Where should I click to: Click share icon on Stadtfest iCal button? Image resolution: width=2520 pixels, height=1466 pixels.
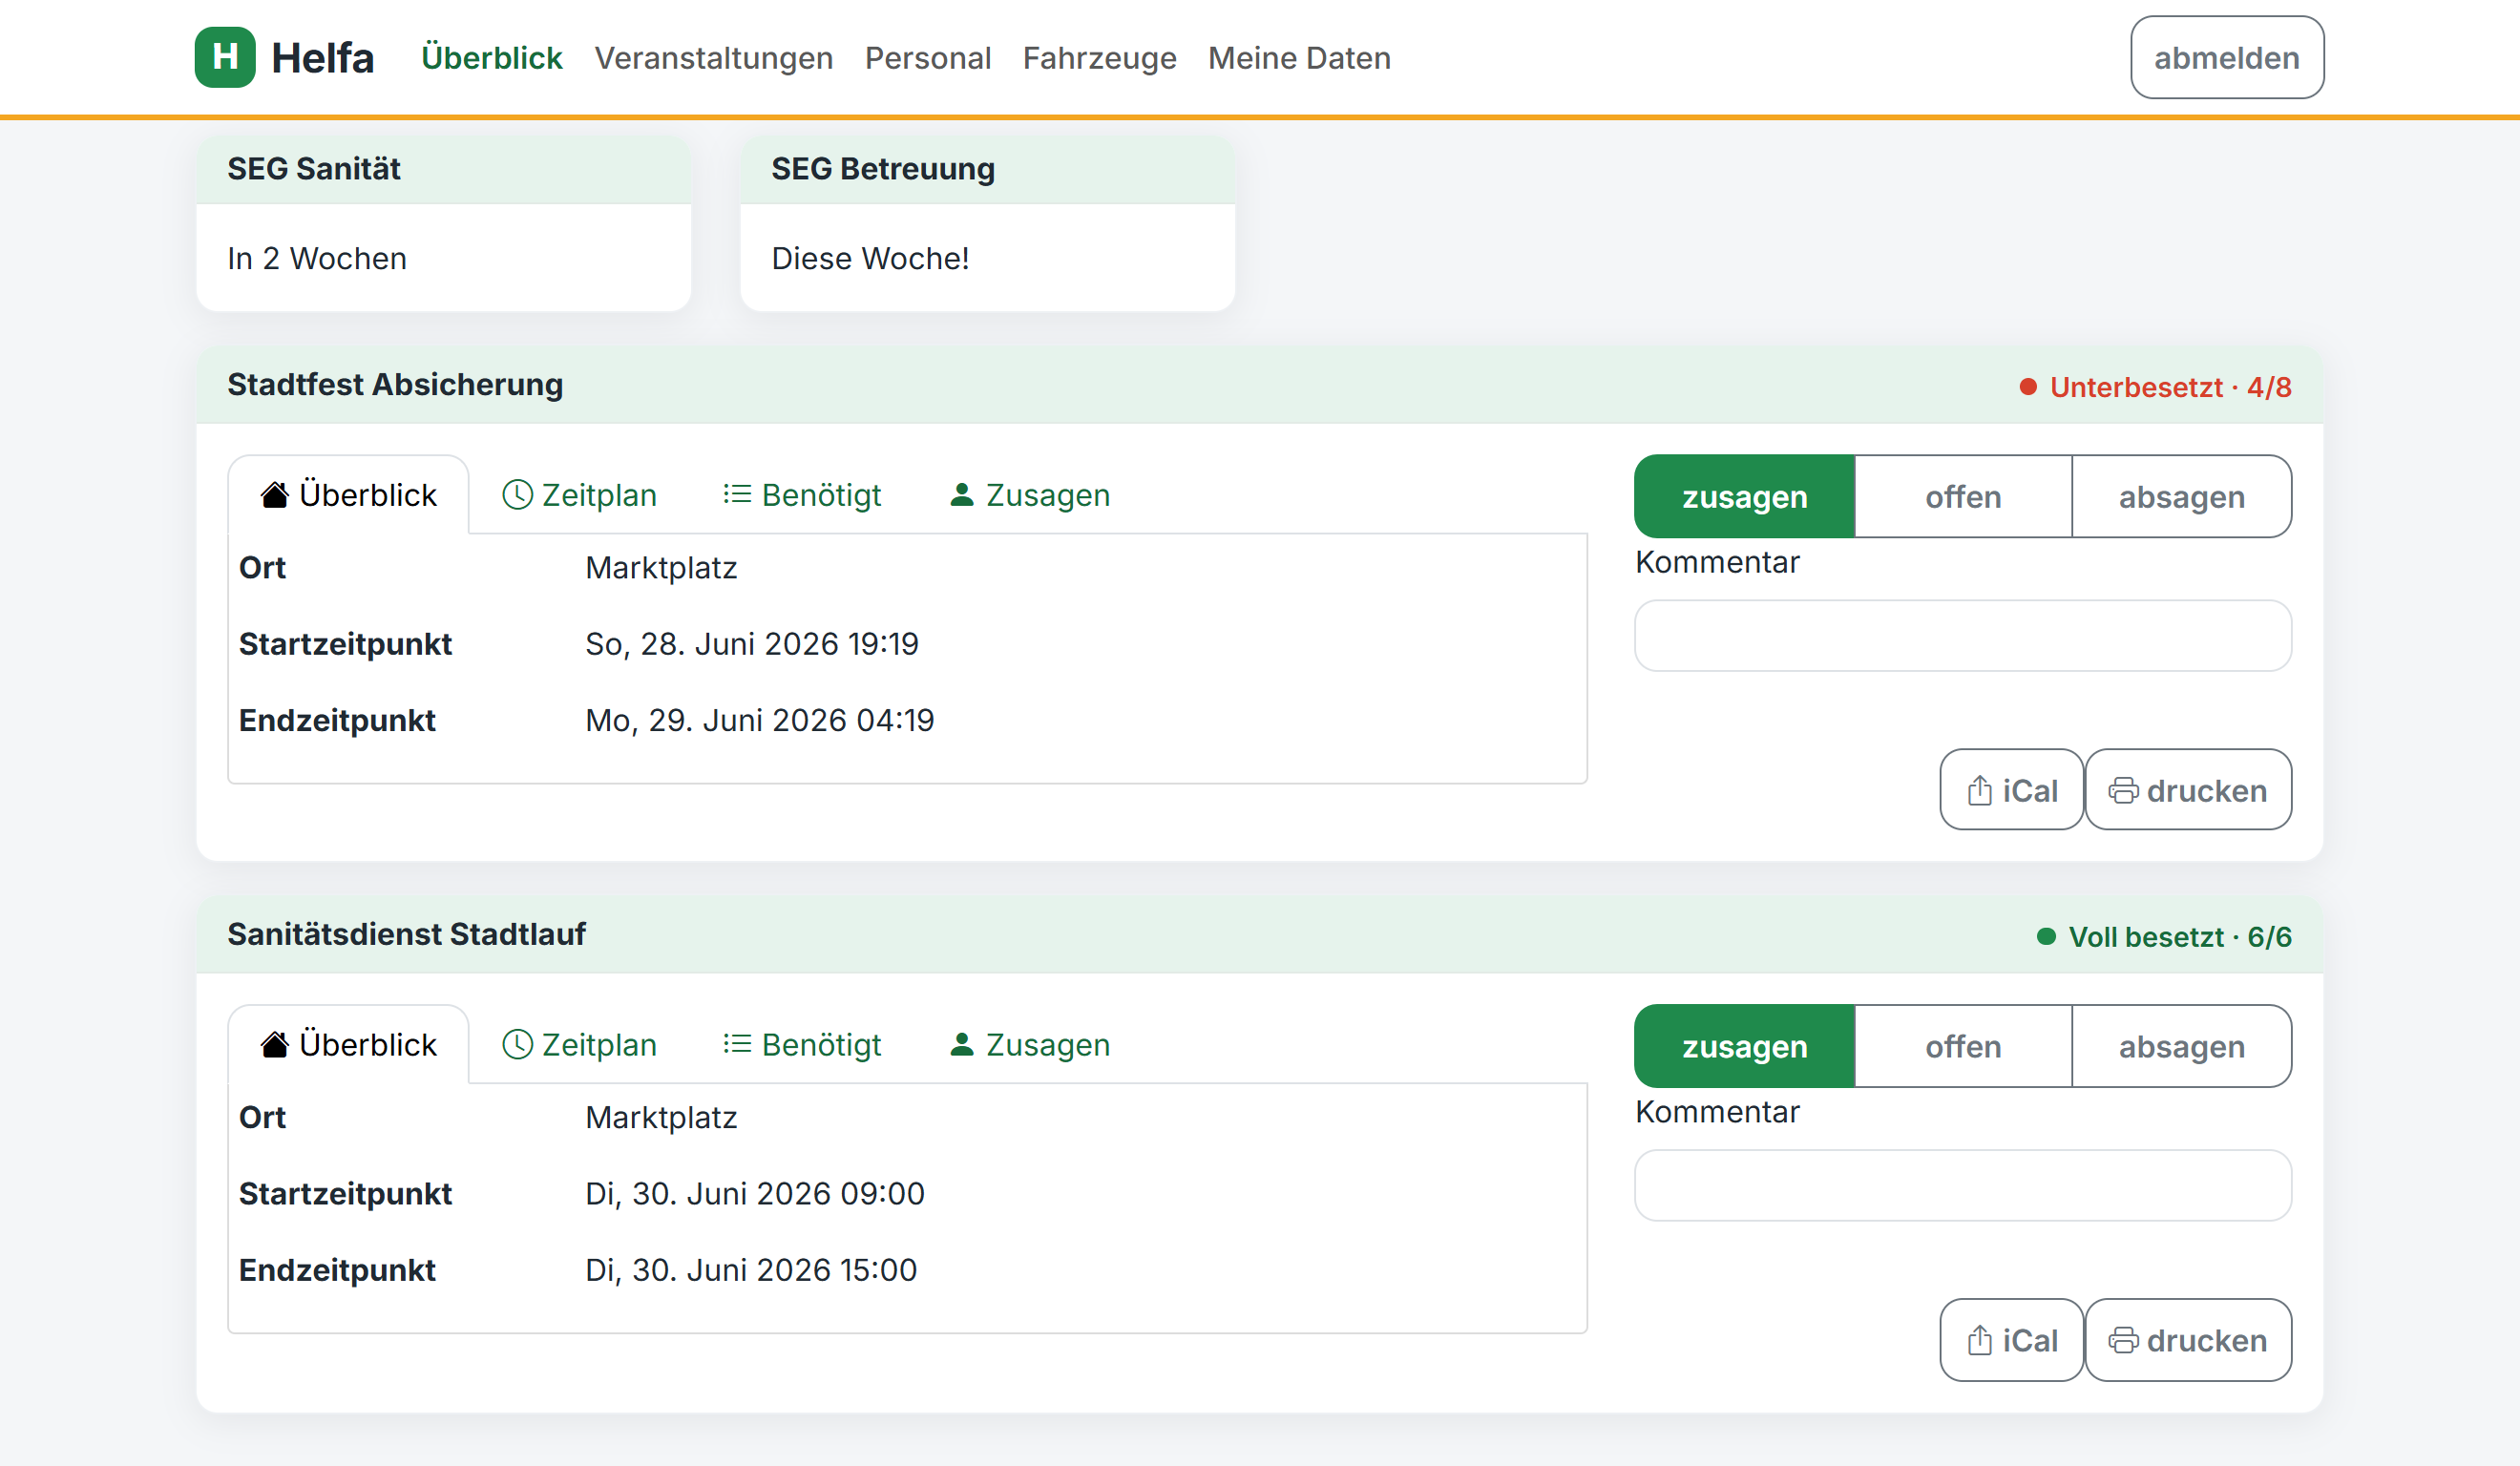[x=1980, y=790]
